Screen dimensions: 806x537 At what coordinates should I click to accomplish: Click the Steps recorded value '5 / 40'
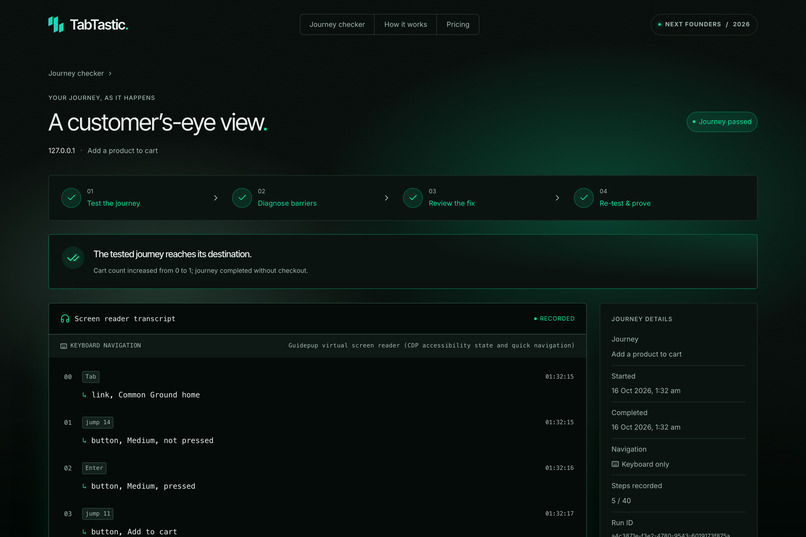621,501
